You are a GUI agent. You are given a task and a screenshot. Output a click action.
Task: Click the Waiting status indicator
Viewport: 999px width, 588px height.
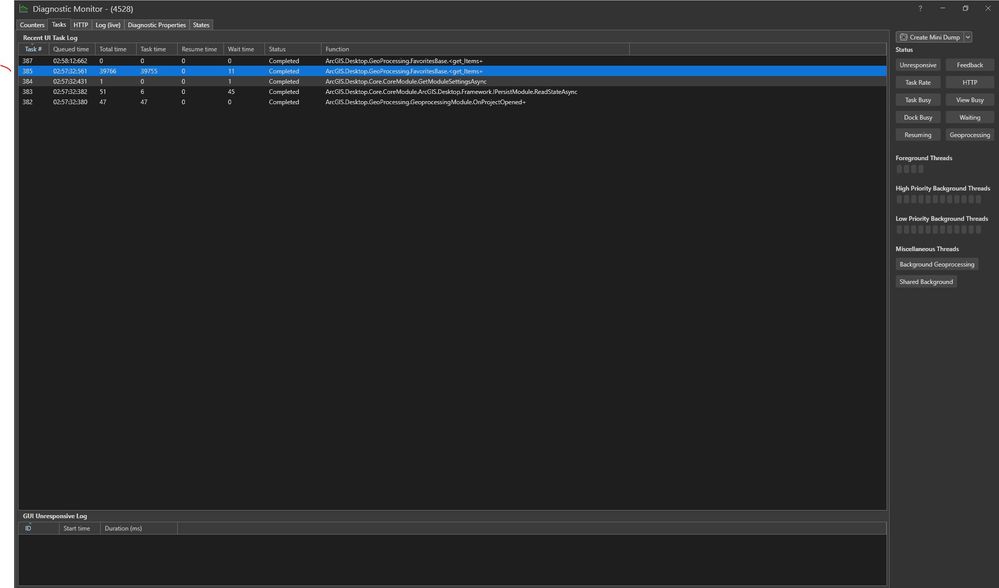(970, 117)
